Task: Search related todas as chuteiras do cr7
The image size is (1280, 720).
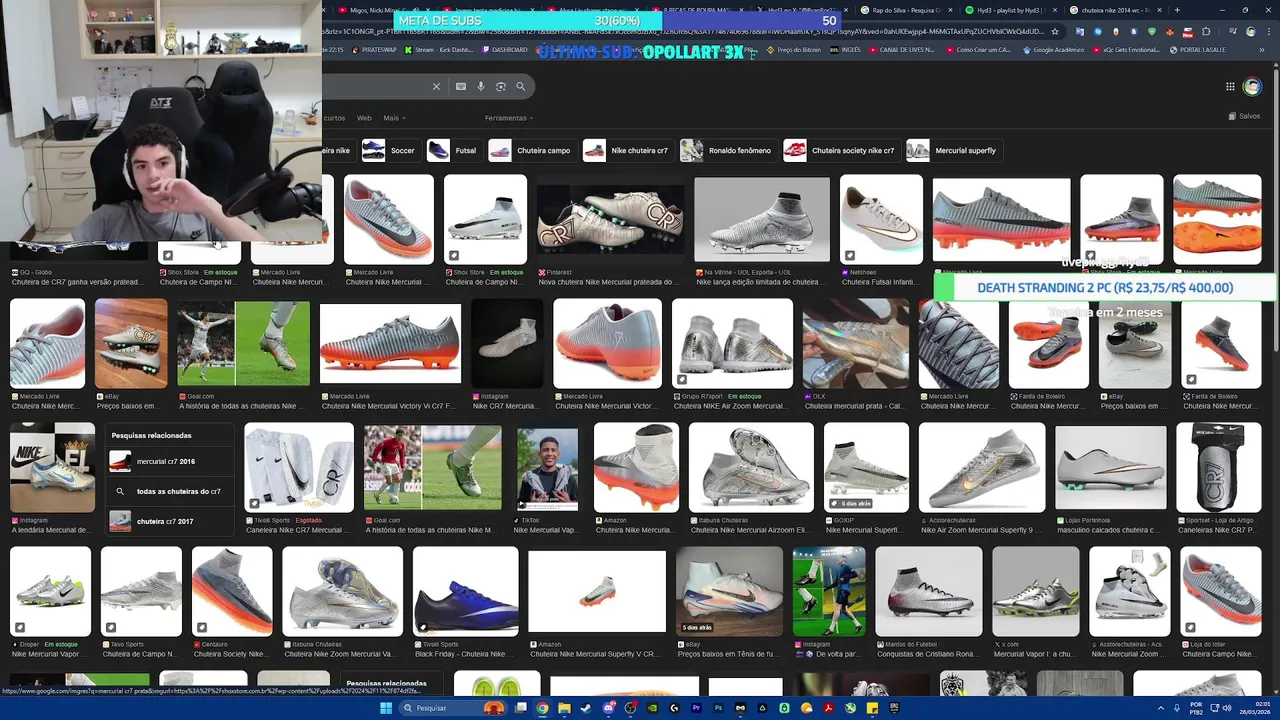Action: (170, 491)
